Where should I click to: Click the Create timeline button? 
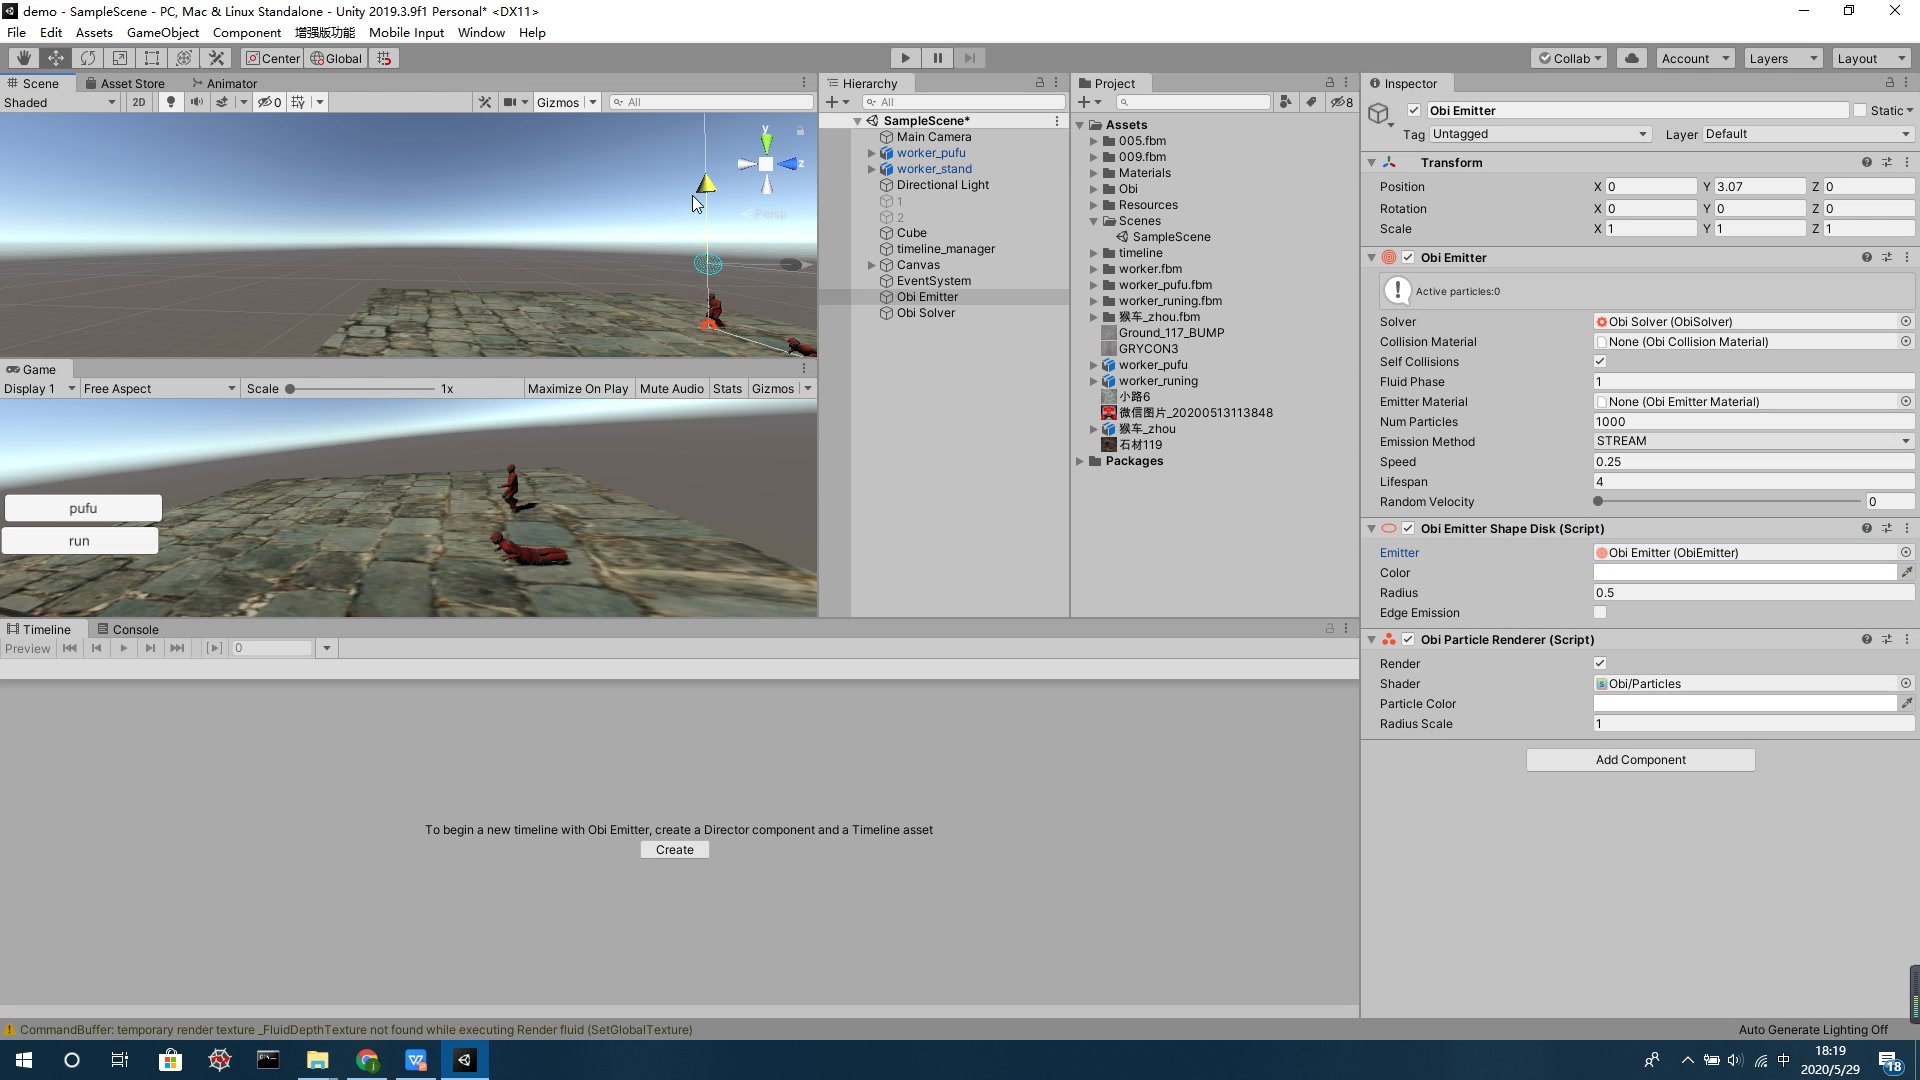[674, 850]
